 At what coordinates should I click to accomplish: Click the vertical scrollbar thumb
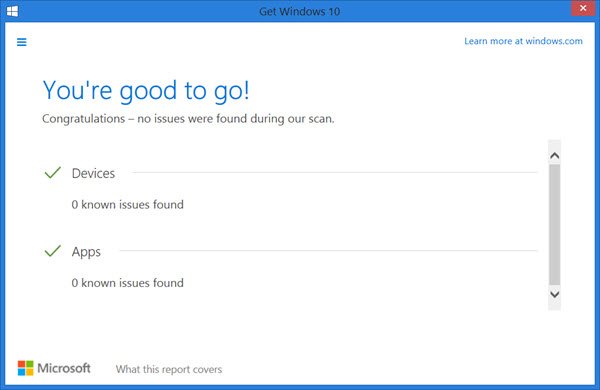554,225
